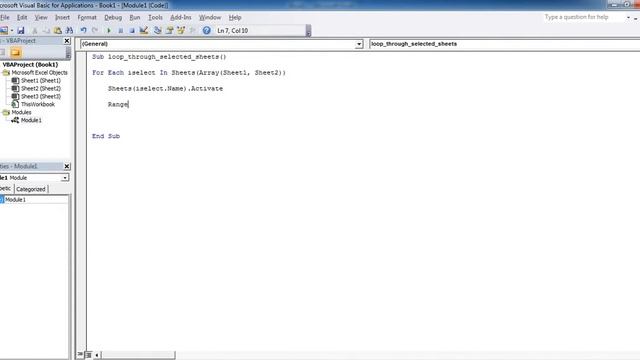The image size is (640, 360).
Task: Click the 'Range' word in code
Action: (x=118, y=104)
